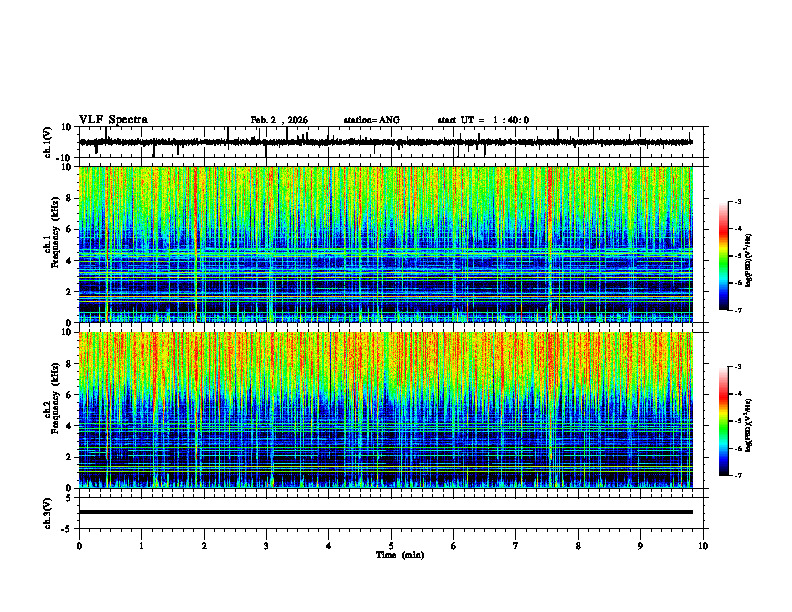Click time axis tick label "7"
Screen dimensions: 792x612
(516, 546)
